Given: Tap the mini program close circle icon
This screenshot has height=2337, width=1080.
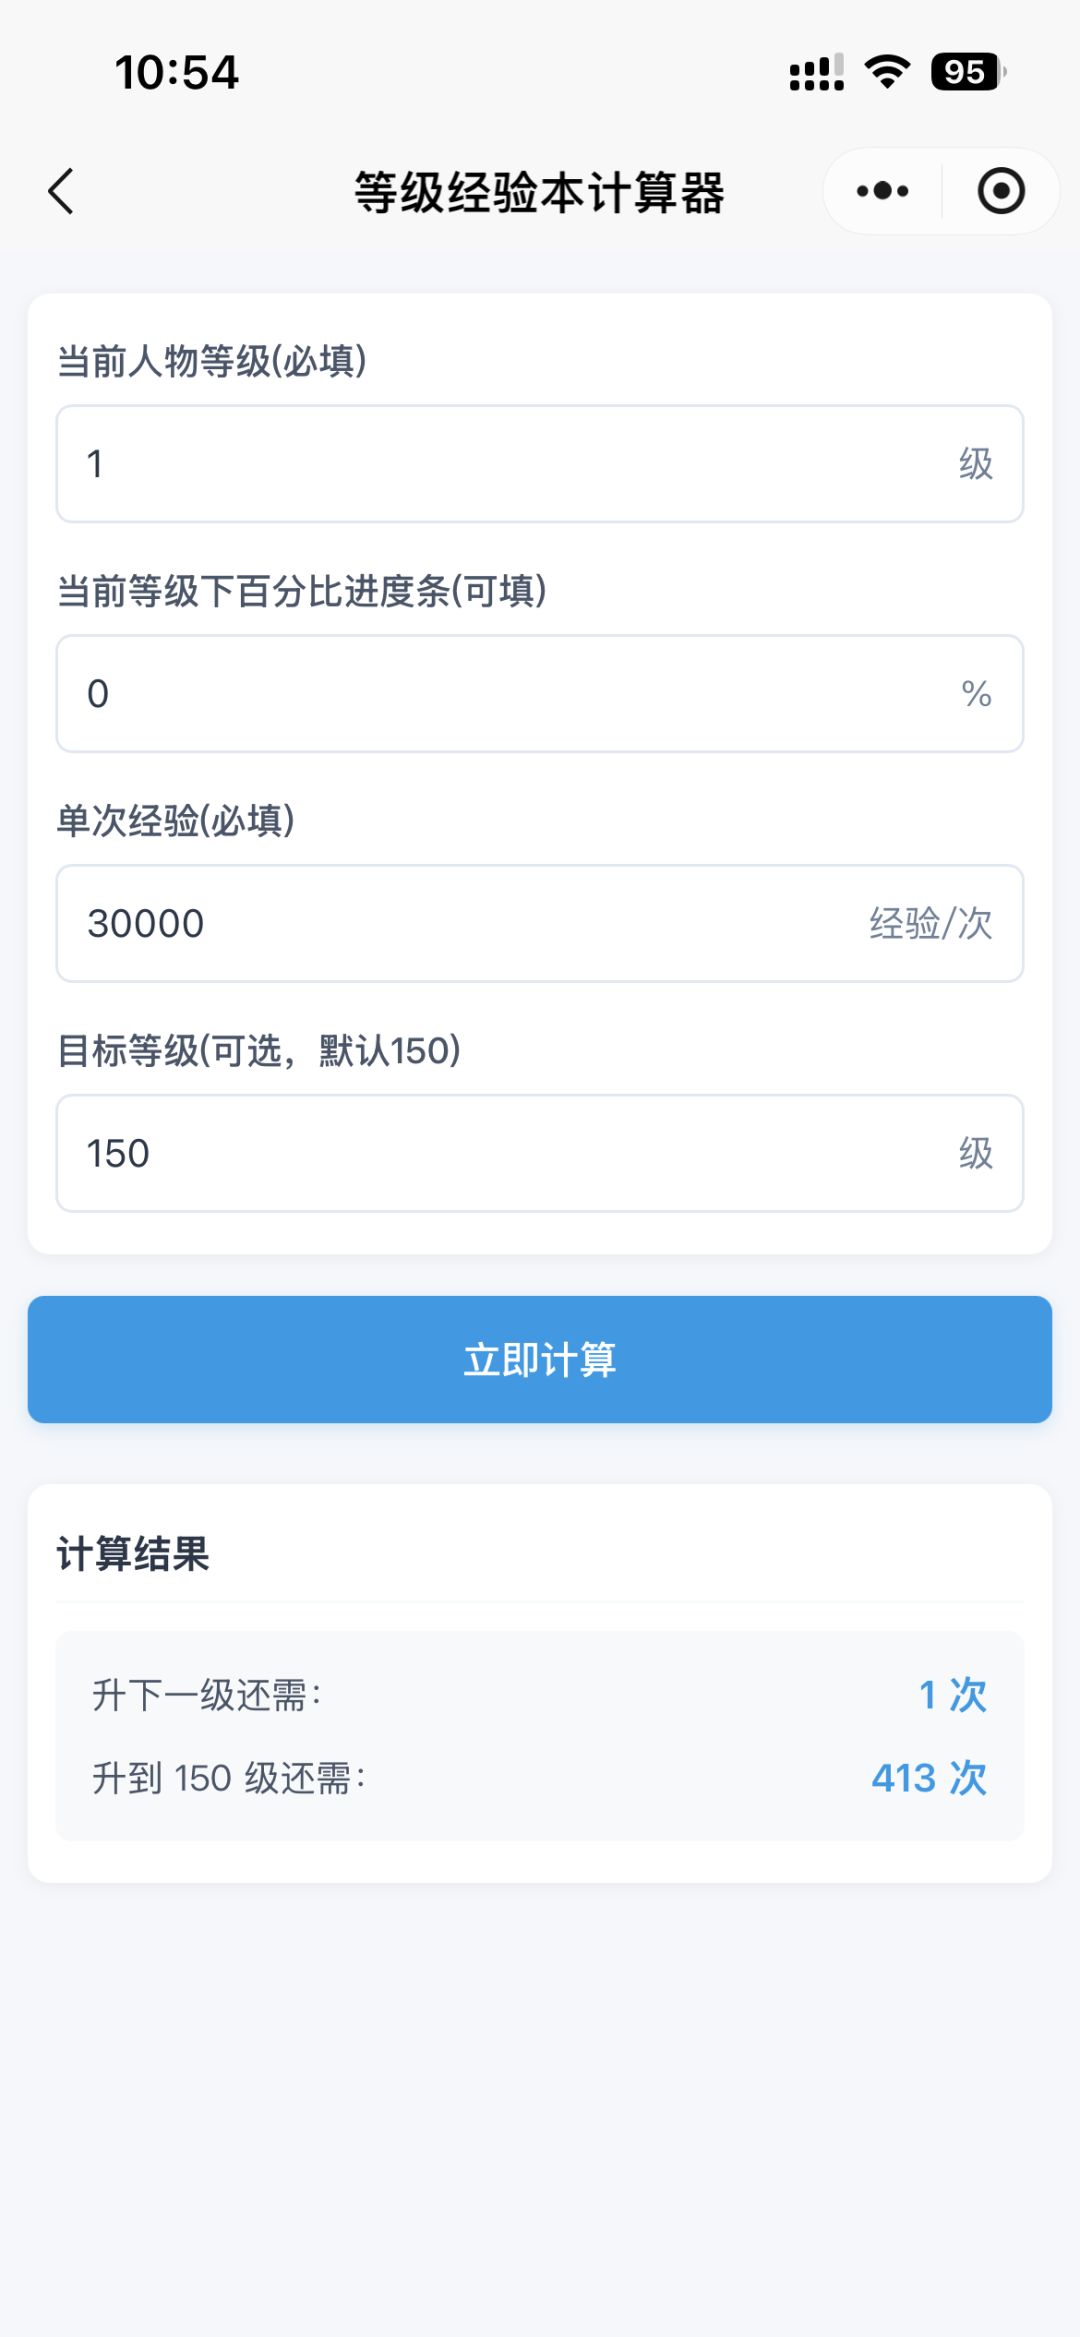Looking at the screenshot, I should pyautogui.click(x=1000, y=191).
